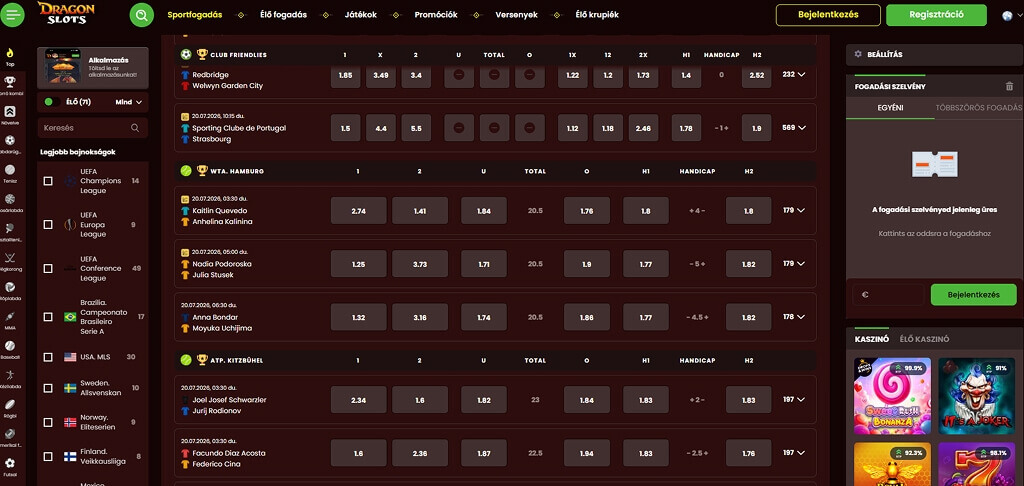The image size is (1024, 486).
Task: Toggle the Élő (71) live switch
Action: [x=51, y=102]
